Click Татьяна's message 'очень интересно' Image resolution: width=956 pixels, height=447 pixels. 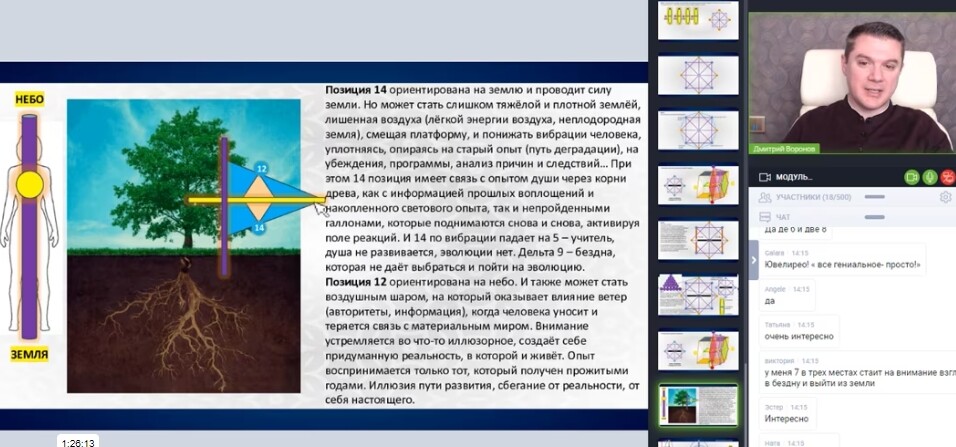798,336
